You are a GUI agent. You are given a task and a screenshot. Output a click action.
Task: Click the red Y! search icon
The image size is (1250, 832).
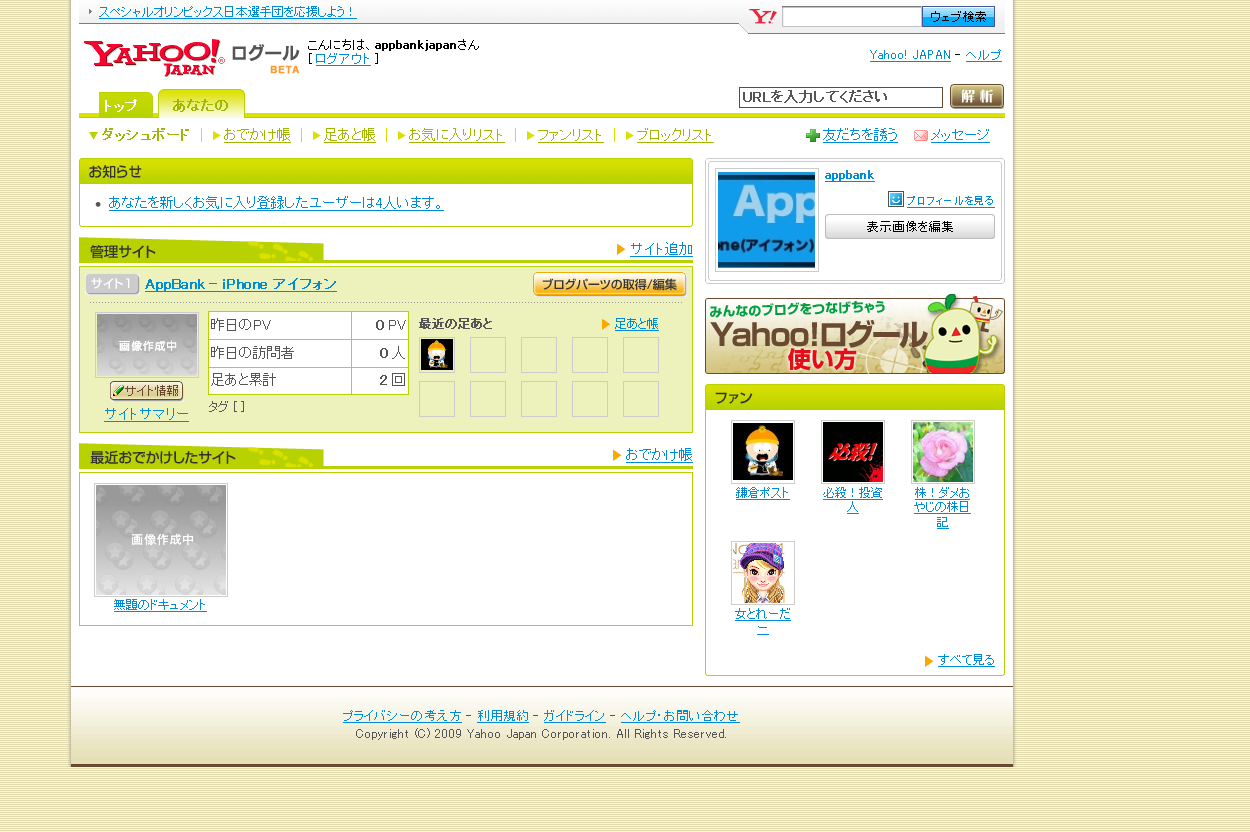click(x=763, y=17)
